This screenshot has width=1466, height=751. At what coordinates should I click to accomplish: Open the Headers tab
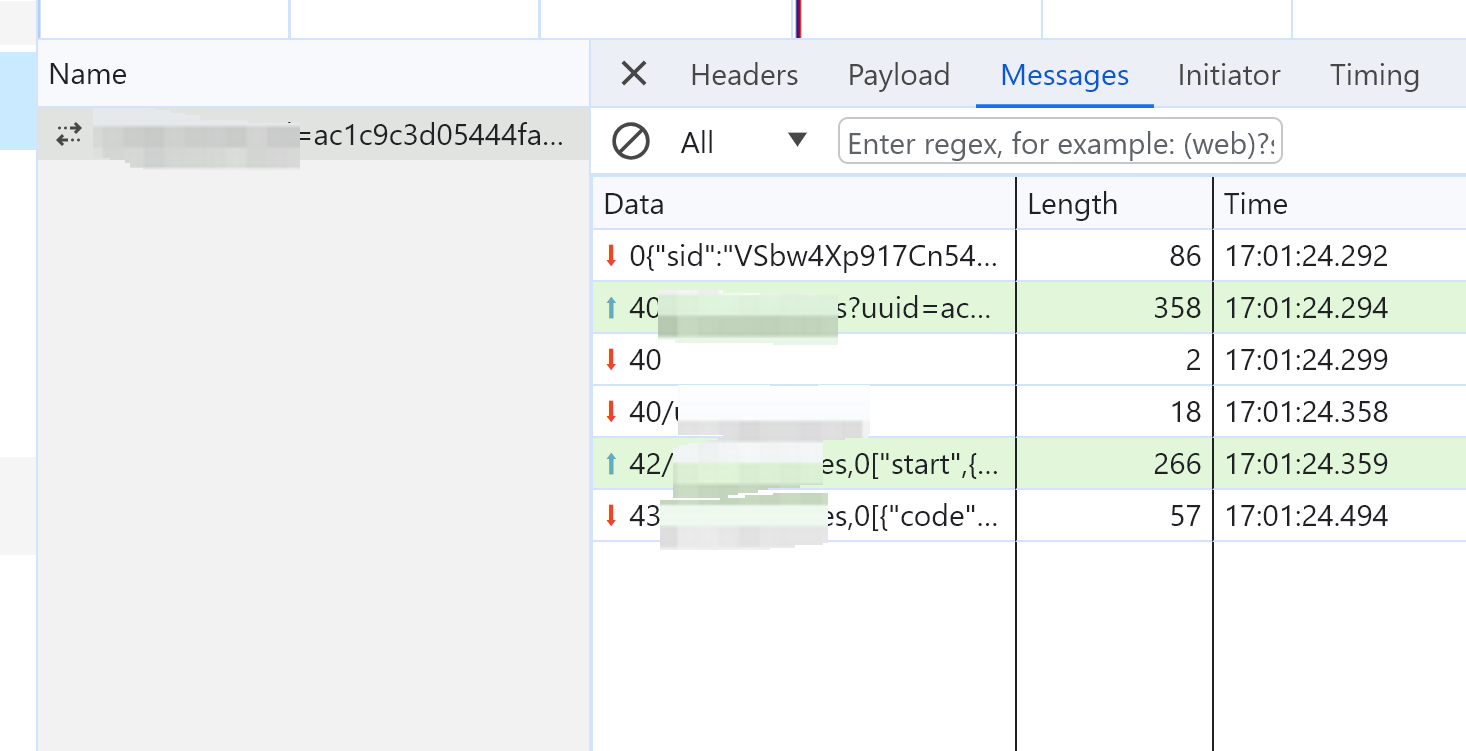tap(744, 75)
